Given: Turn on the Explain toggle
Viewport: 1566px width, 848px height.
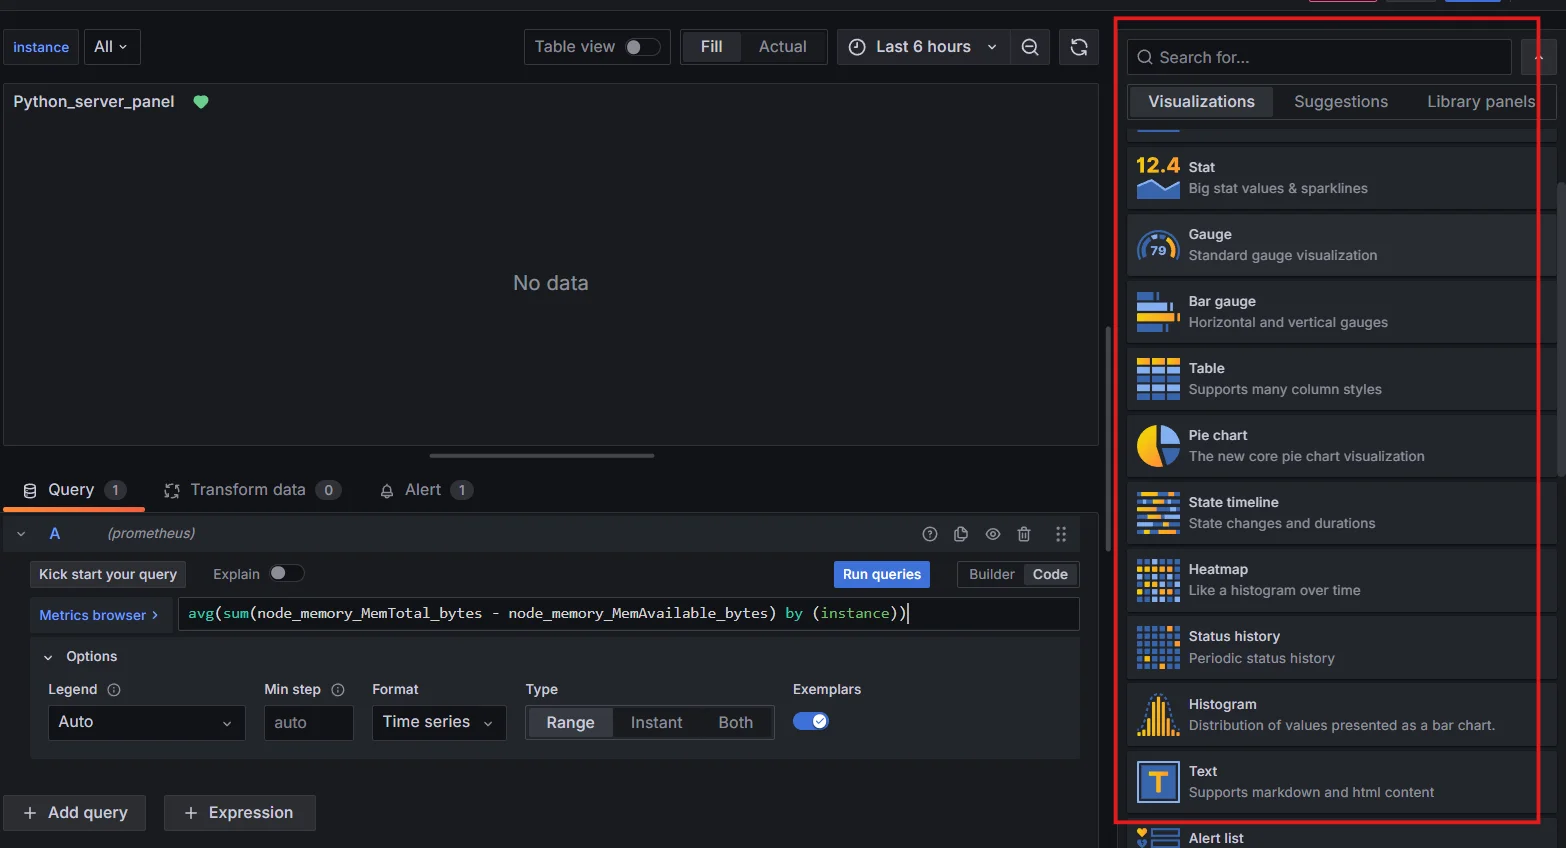Looking at the screenshot, I should coord(287,573).
